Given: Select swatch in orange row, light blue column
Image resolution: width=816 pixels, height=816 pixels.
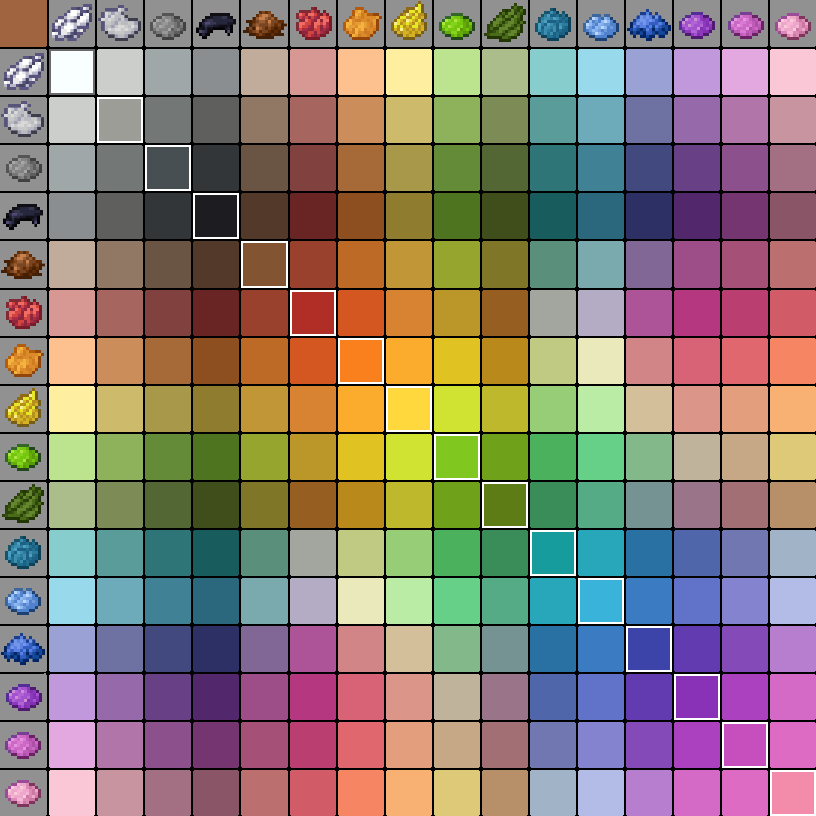Looking at the screenshot, I should (601, 361).
